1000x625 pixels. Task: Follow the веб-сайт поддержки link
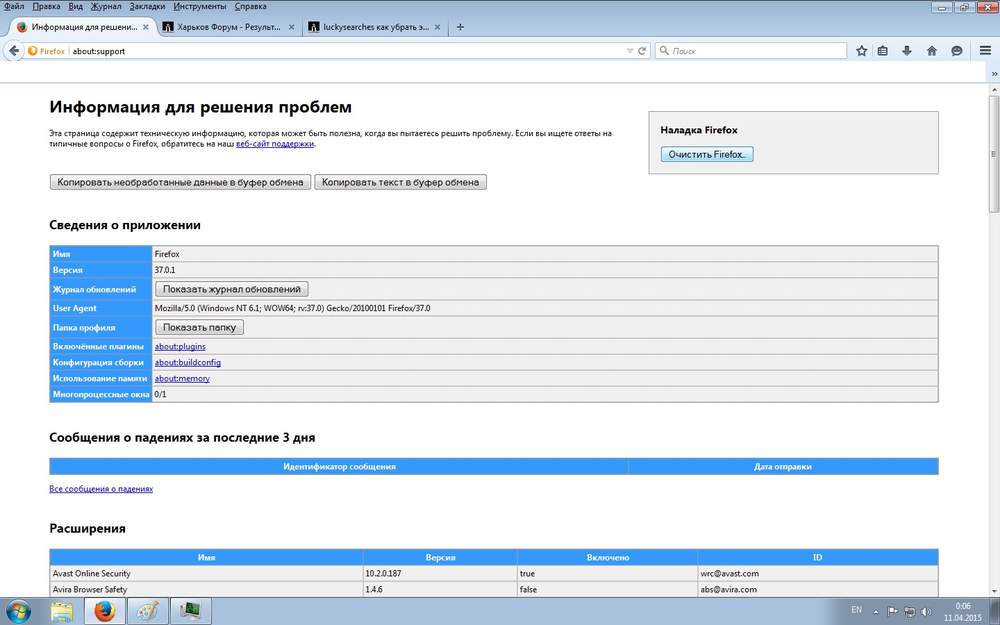275,144
